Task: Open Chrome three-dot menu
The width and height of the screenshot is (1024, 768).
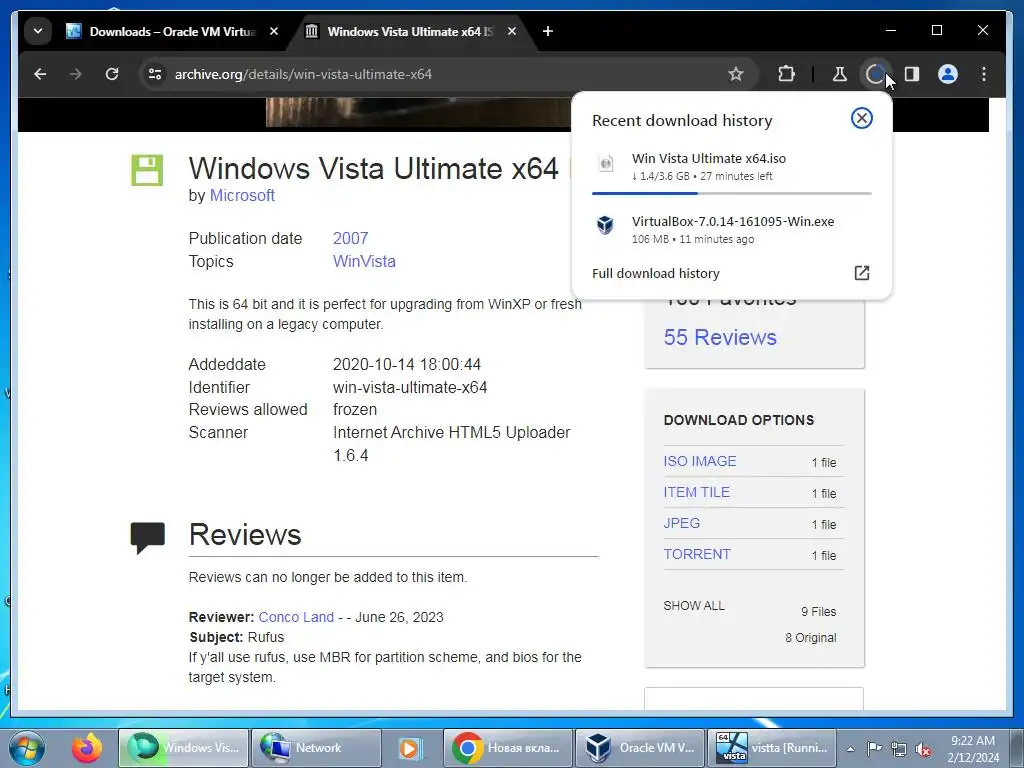Action: 984,74
